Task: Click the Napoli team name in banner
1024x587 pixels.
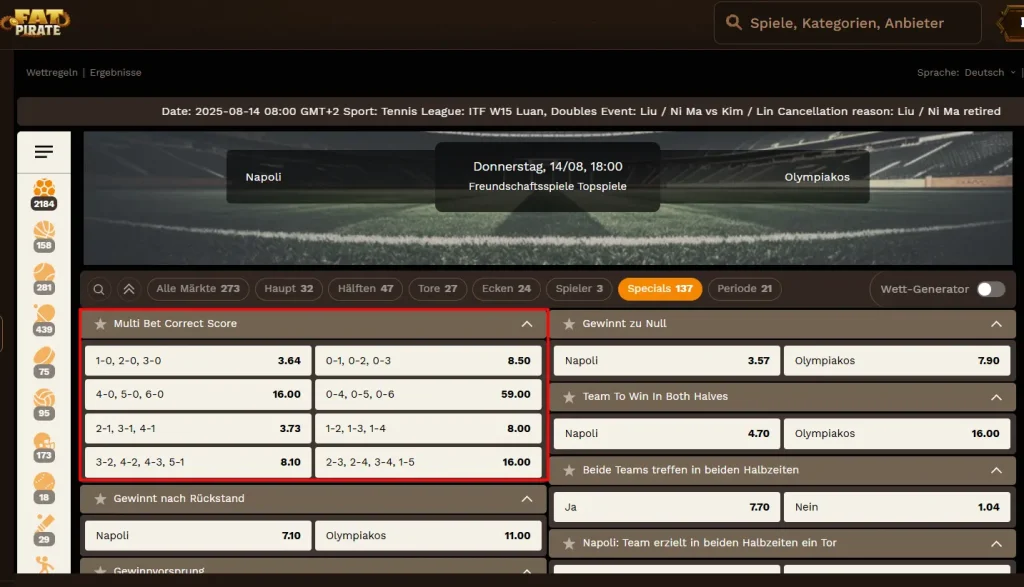Action: click(x=263, y=177)
